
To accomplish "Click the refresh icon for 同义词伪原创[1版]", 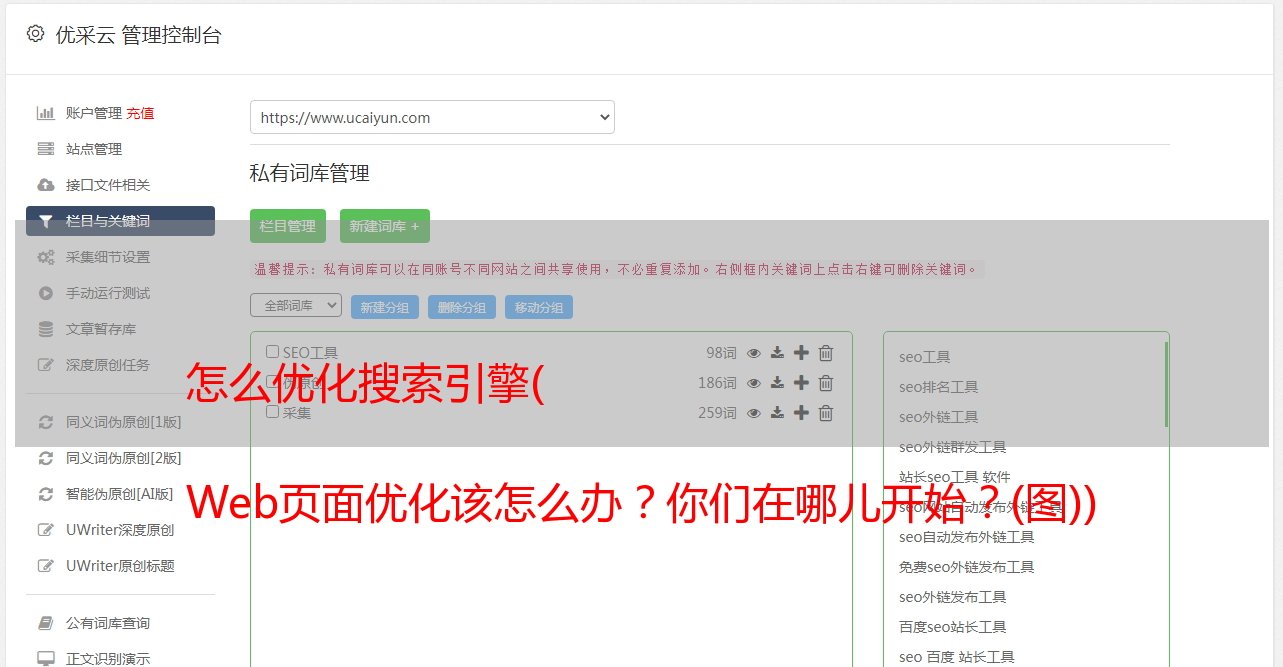I will [46, 422].
